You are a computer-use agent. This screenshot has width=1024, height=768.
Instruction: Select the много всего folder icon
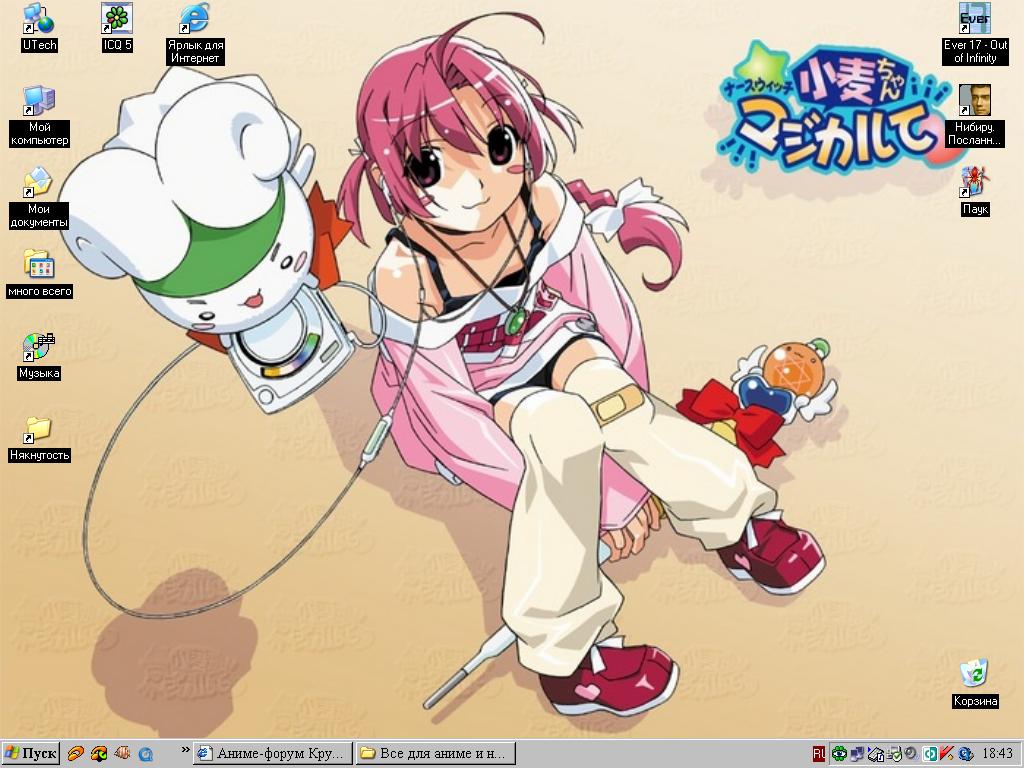[39, 274]
